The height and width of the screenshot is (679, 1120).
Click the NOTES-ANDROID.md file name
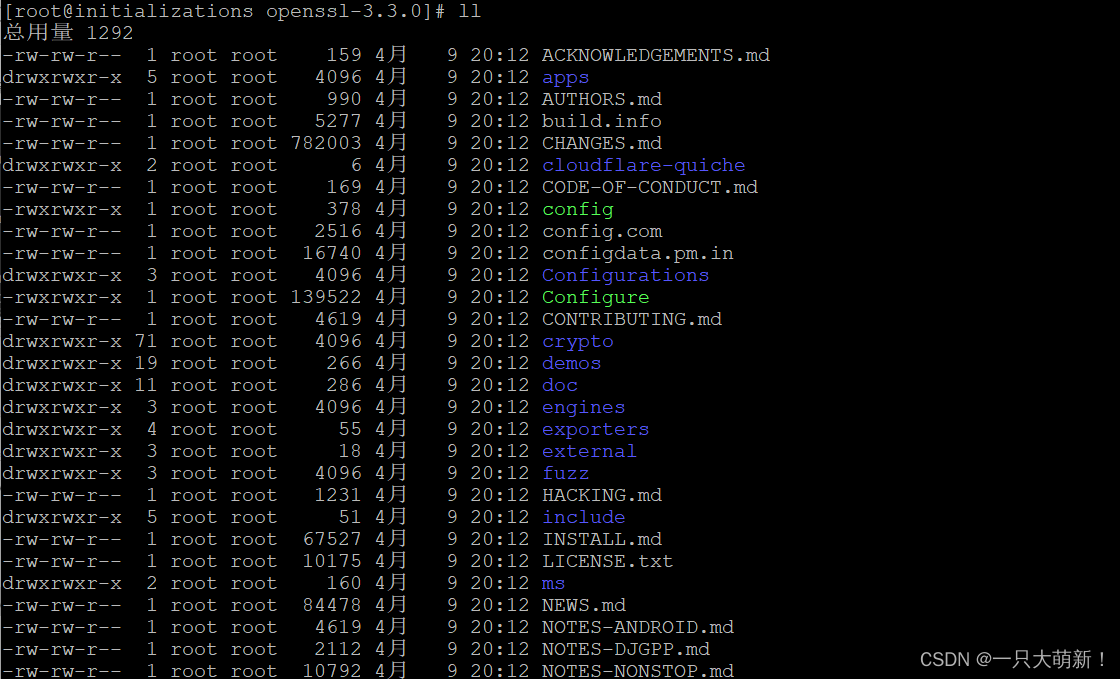pos(638,628)
